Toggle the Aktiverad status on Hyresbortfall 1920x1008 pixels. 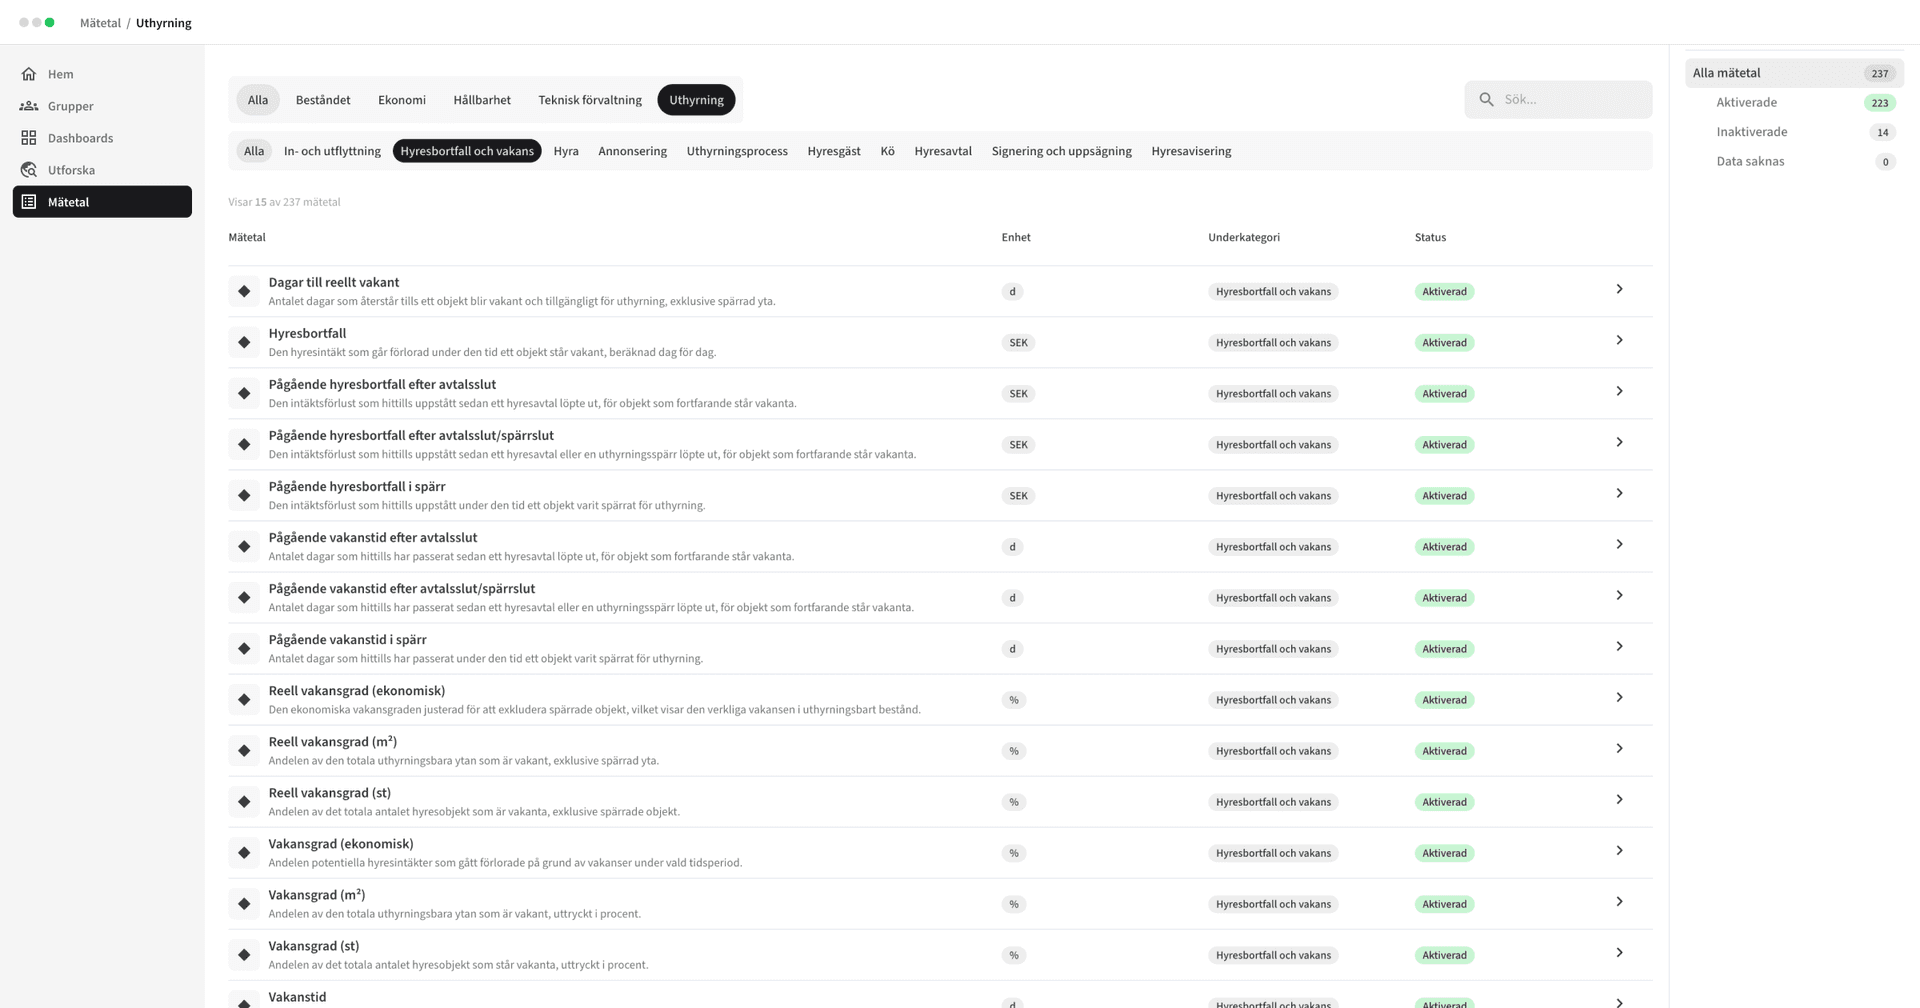click(x=1444, y=341)
